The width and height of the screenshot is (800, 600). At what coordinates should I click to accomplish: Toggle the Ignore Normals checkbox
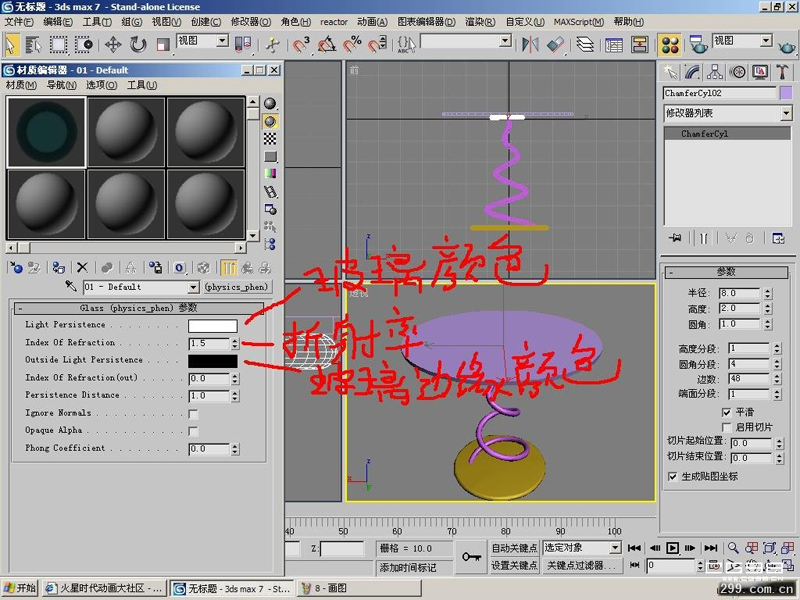[193, 414]
